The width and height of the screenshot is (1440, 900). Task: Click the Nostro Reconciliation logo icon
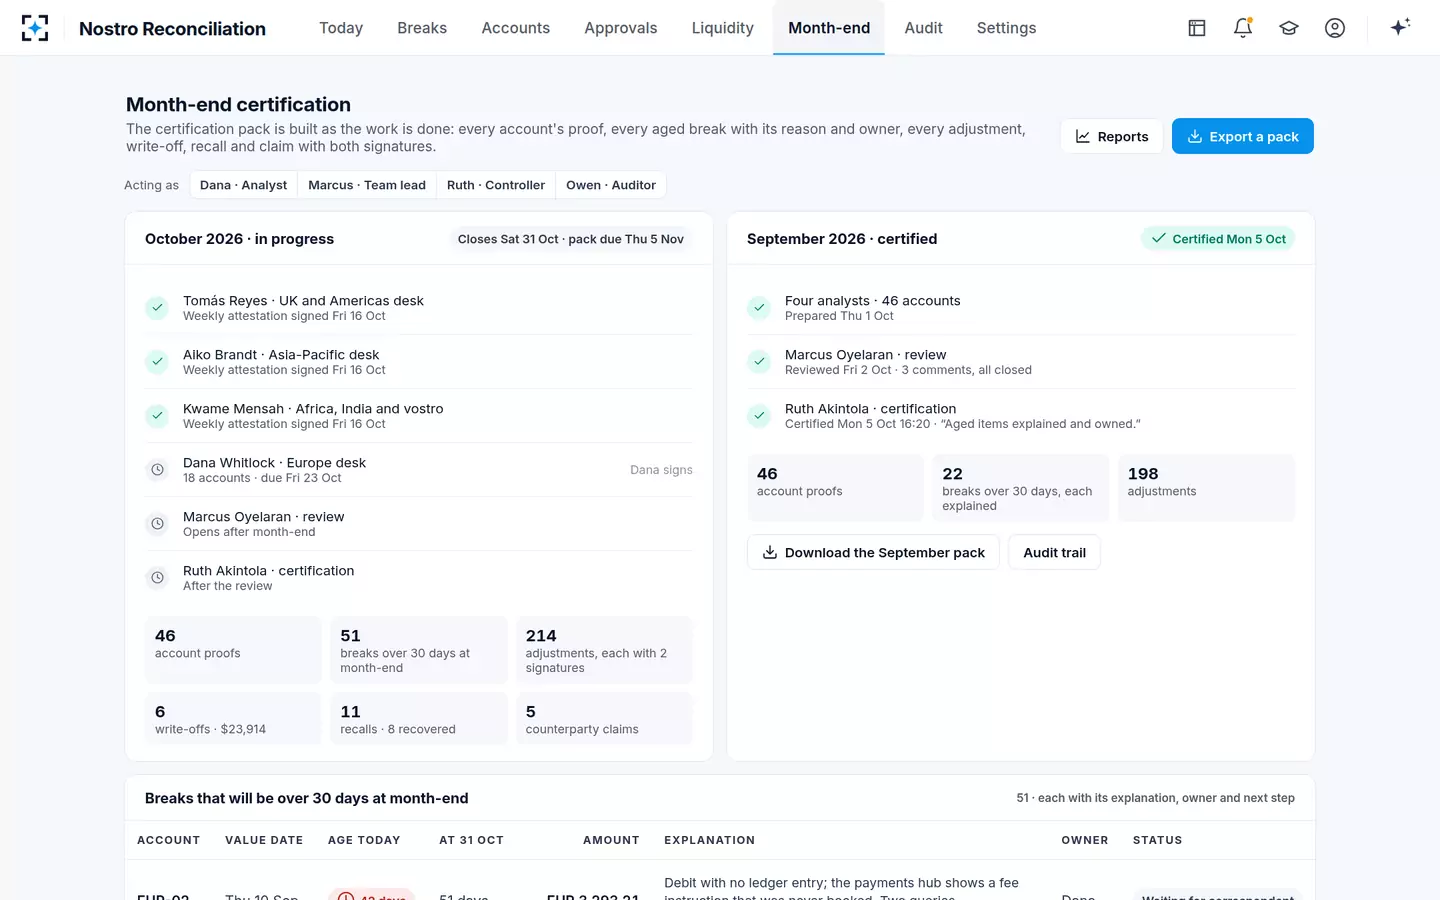35,28
